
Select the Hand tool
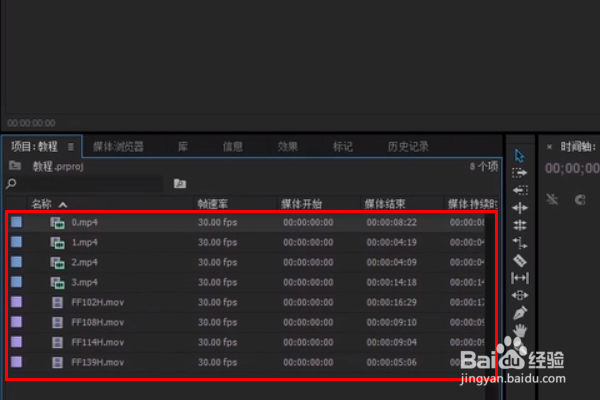tap(520, 330)
